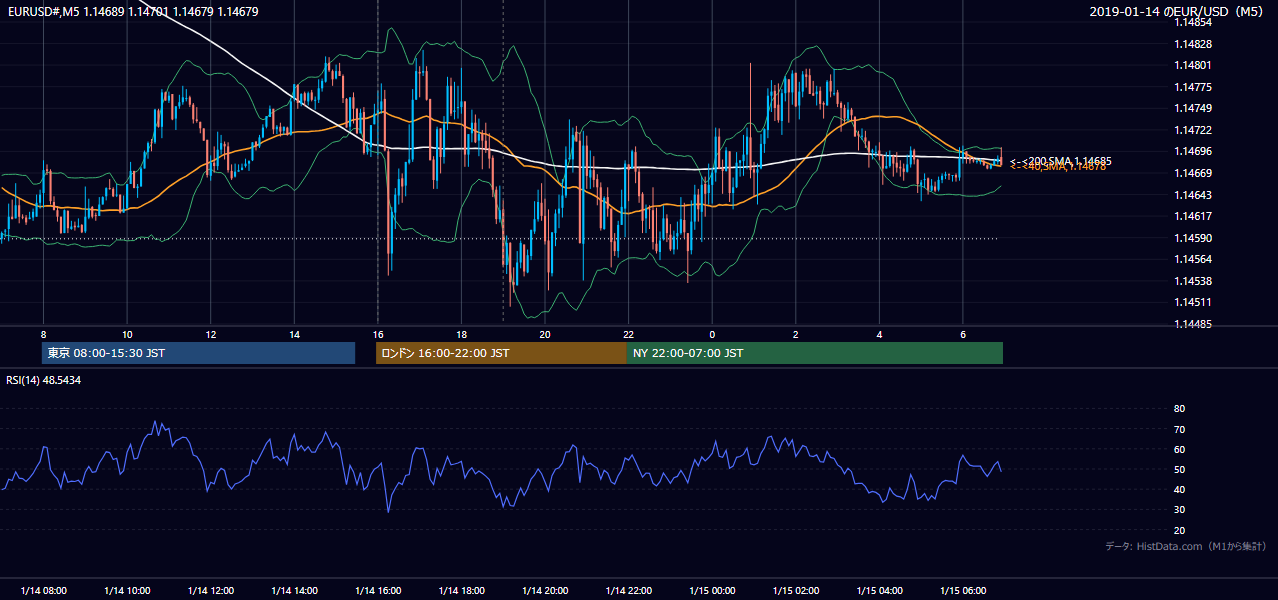
Task: Click price axis label 1.14696
Action: (x=1194, y=151)
